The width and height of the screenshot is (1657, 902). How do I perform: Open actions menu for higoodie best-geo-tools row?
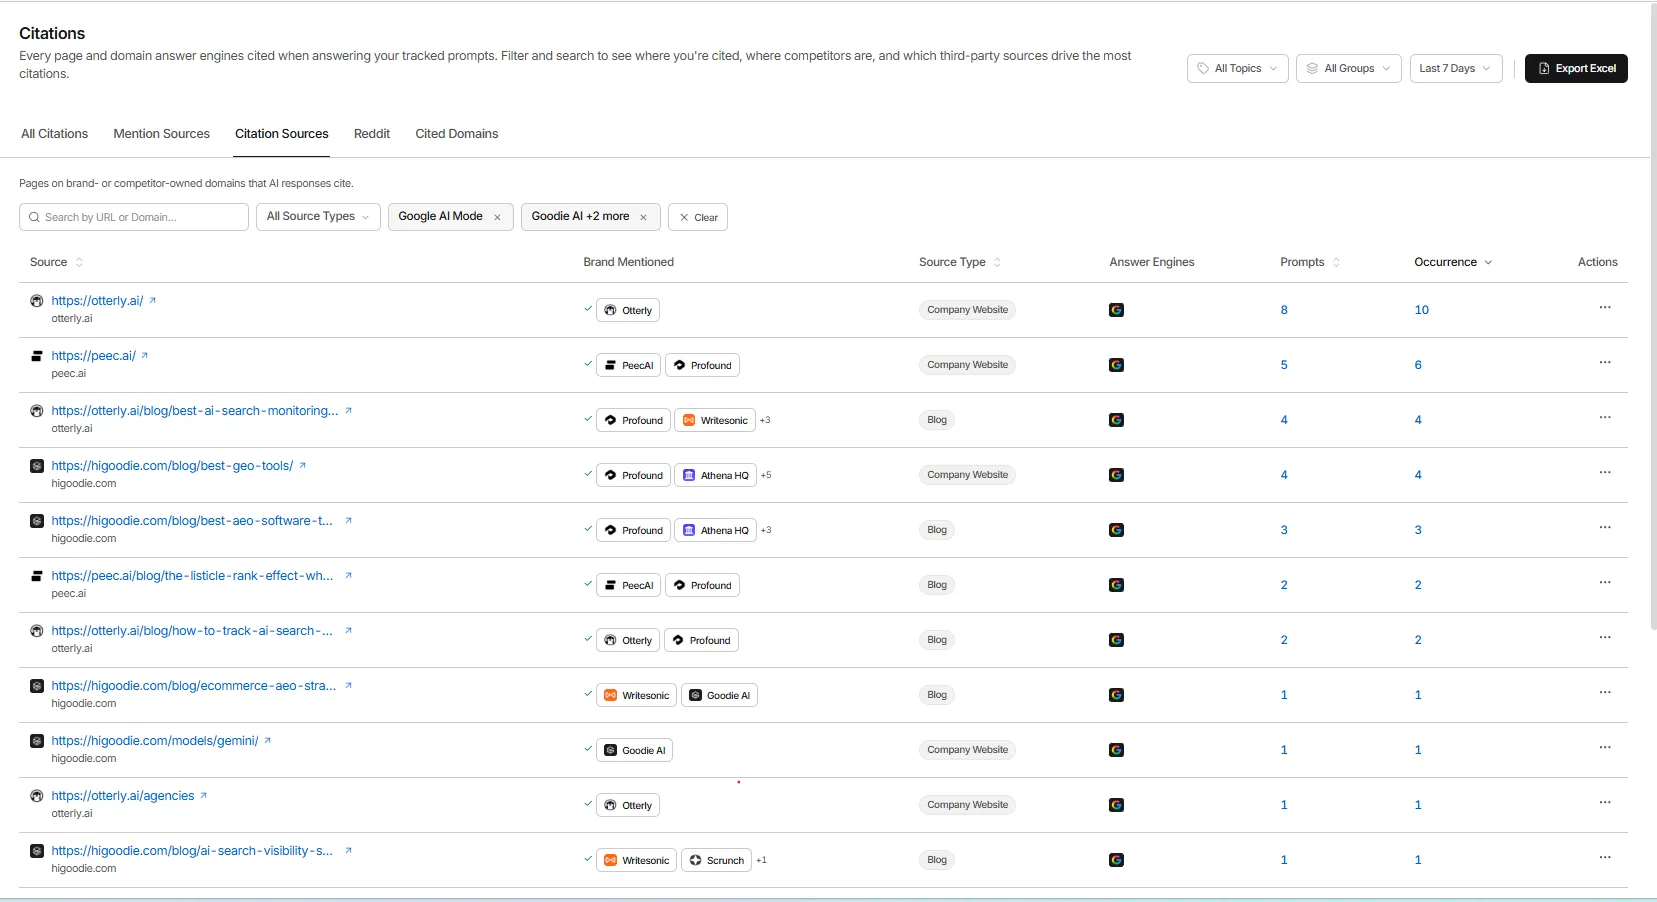[x=1605, y=473]
